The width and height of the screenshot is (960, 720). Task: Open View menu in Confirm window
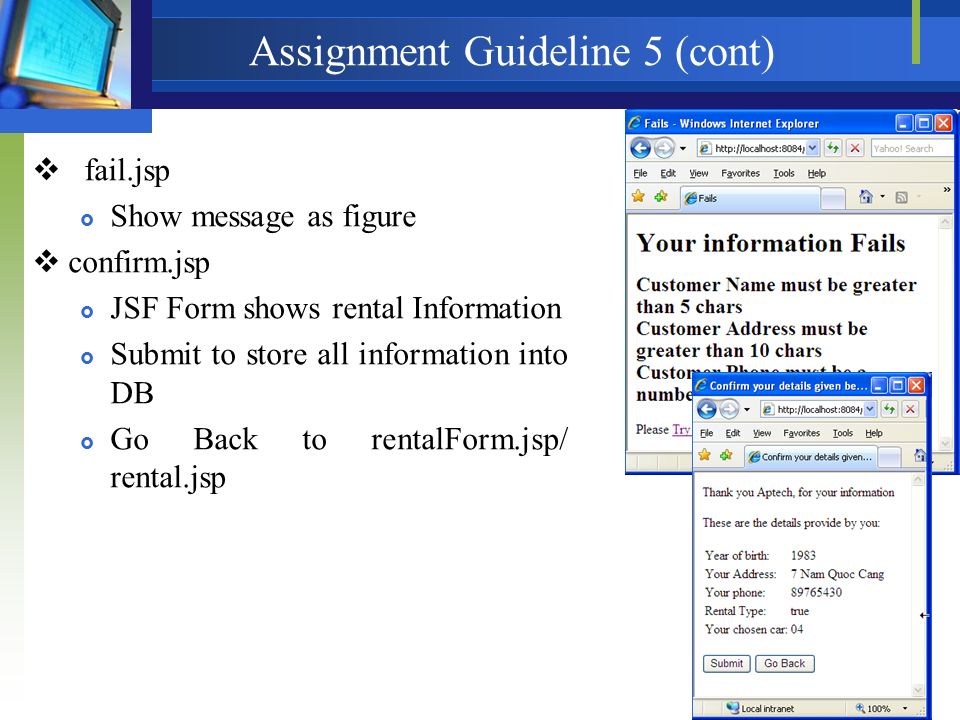click(762, 433)
